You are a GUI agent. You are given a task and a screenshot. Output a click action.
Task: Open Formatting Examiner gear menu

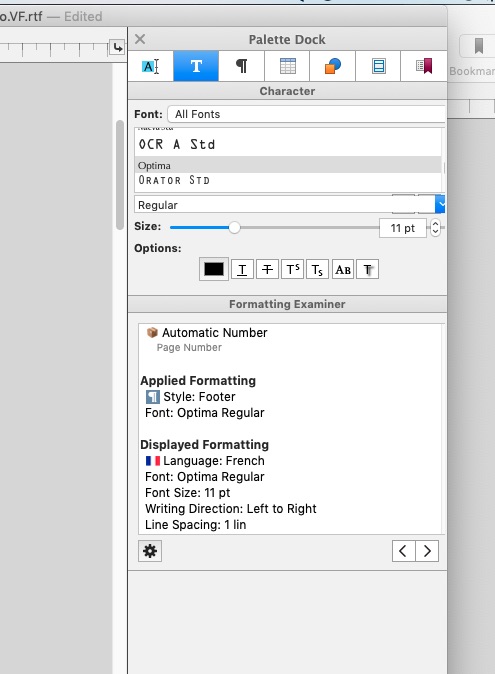click(x=150, y=551)
